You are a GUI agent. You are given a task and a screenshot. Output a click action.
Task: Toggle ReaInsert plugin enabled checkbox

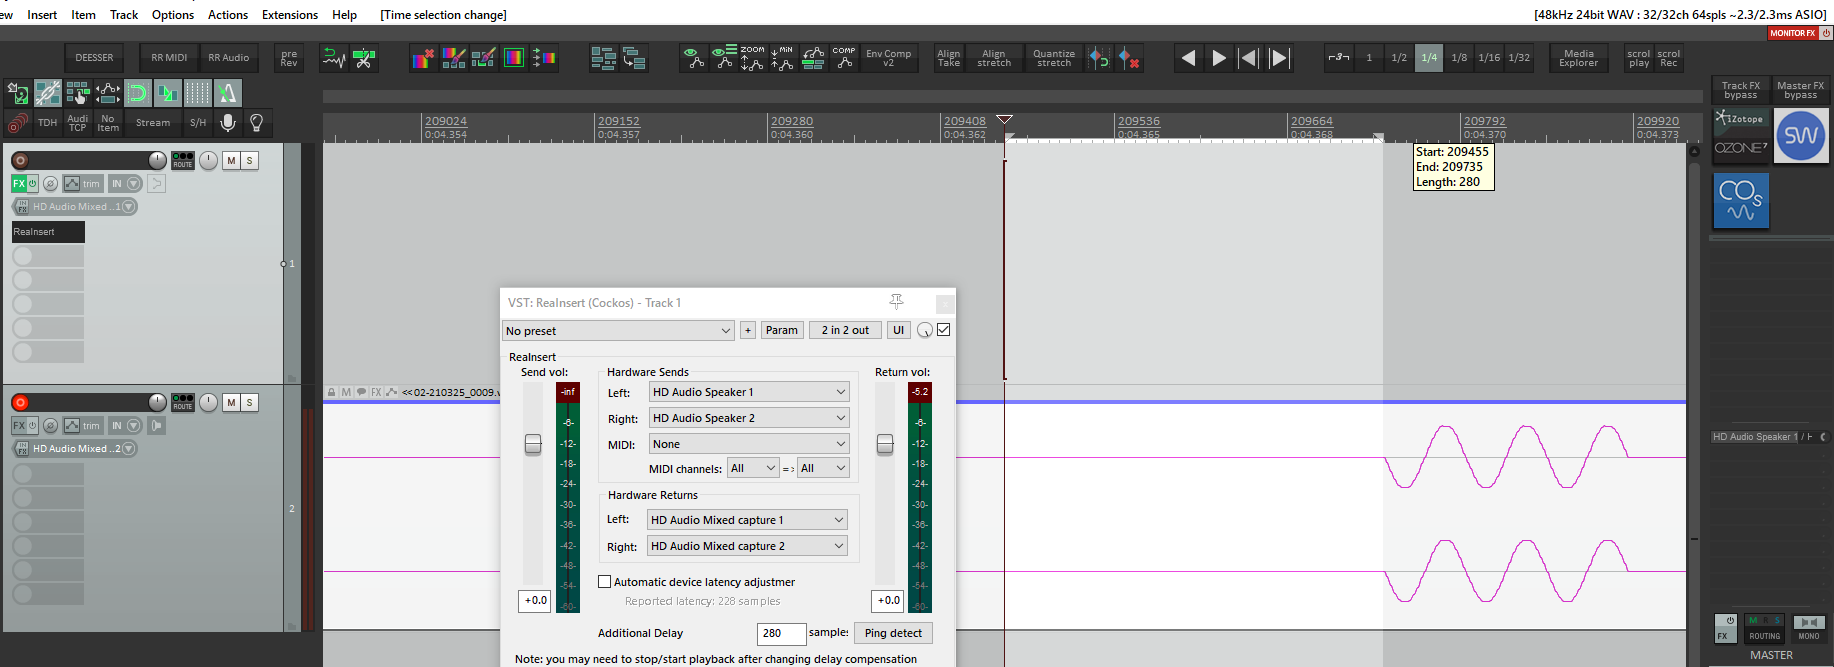pyautogui.click(x=943, y=330)
